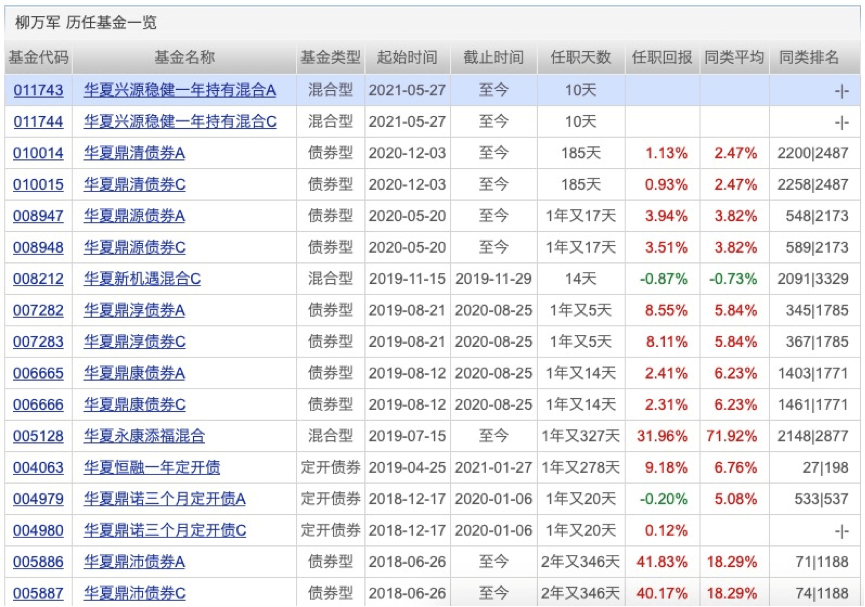
Task: Open fund link 华夏鼎康债券C
Action: 135,404
